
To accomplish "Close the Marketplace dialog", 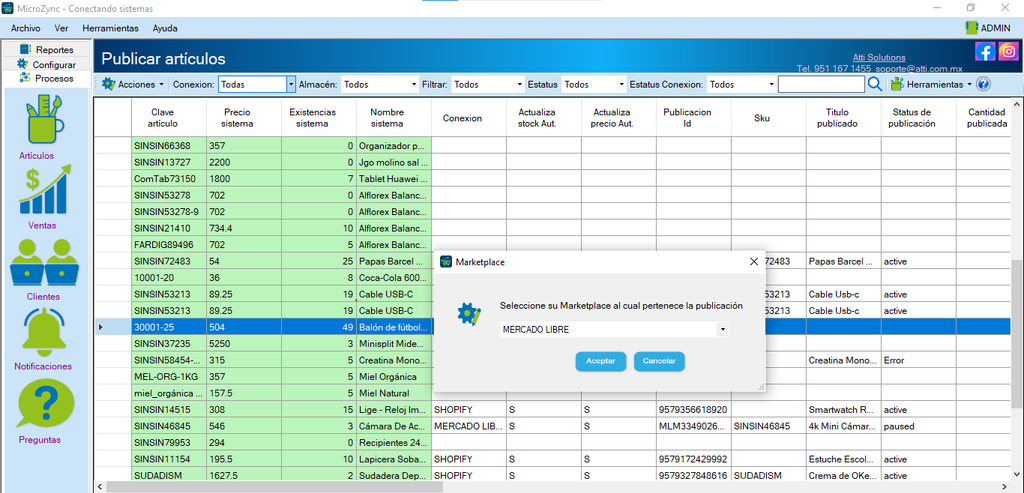I will (754, 262).
